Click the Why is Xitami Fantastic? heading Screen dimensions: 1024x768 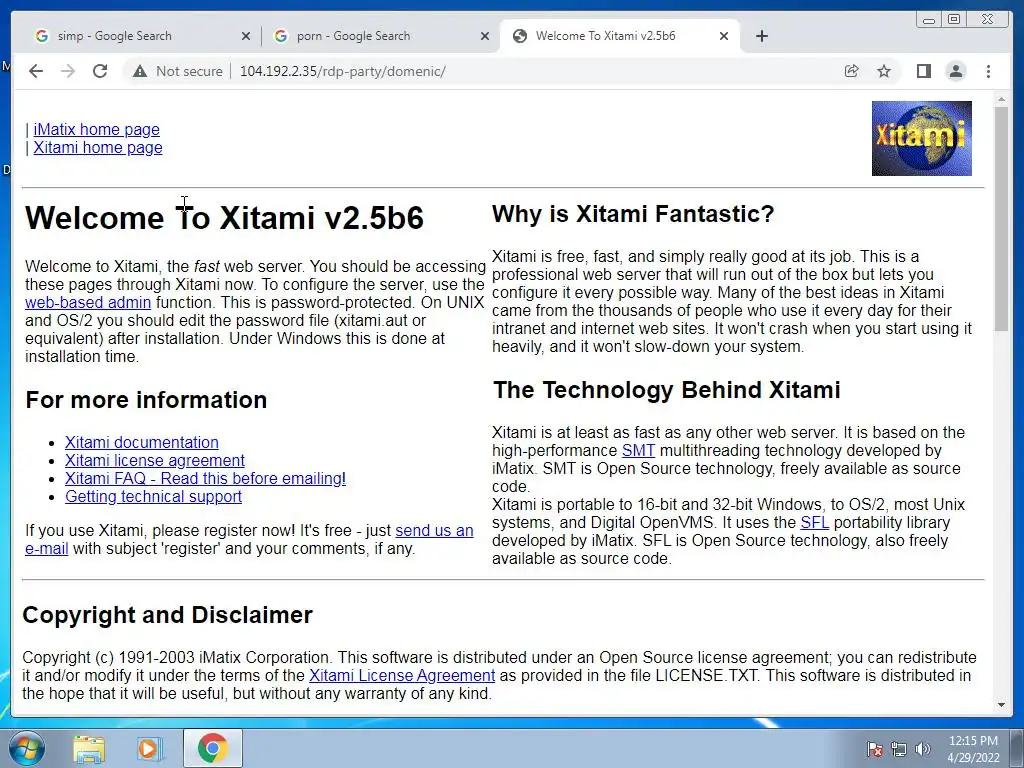coord(633,214)
